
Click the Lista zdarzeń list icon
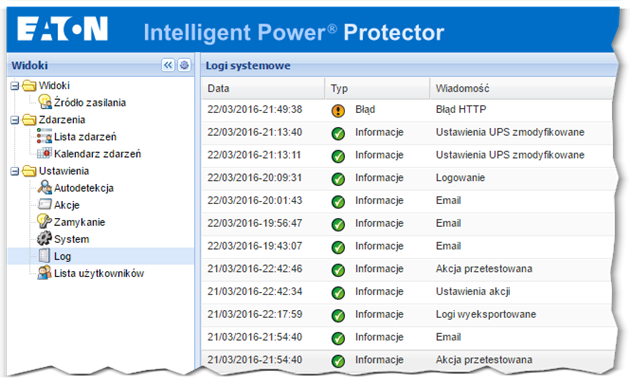[45, 136]
